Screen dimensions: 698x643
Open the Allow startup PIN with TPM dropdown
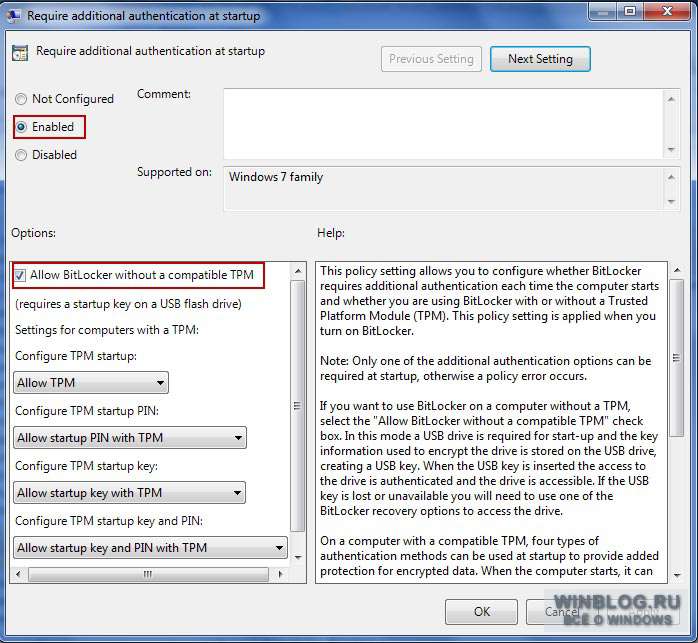point(130,438)
